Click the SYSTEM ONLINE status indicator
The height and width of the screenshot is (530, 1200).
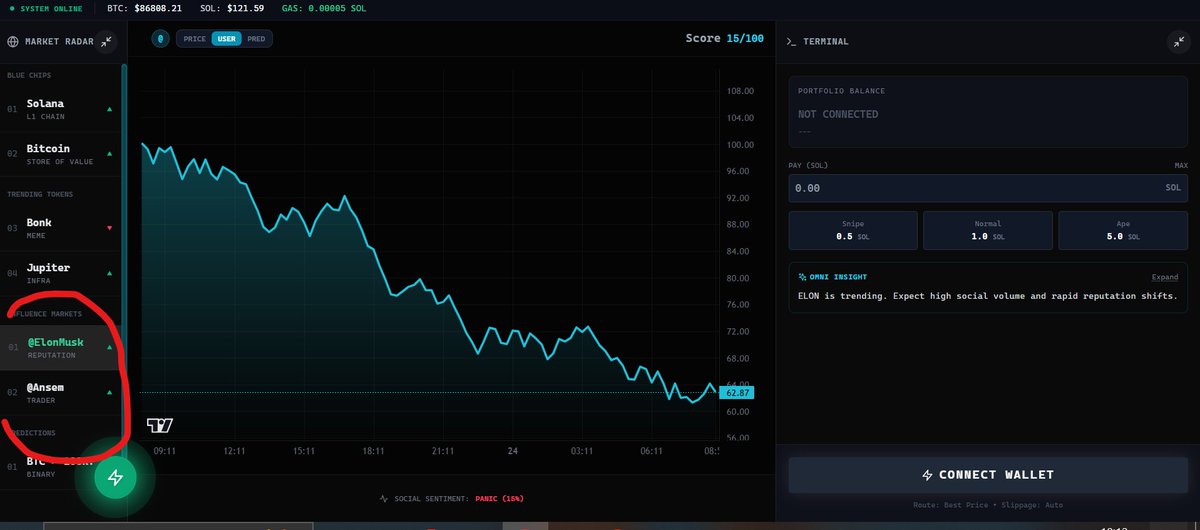(x=44, y=8)
